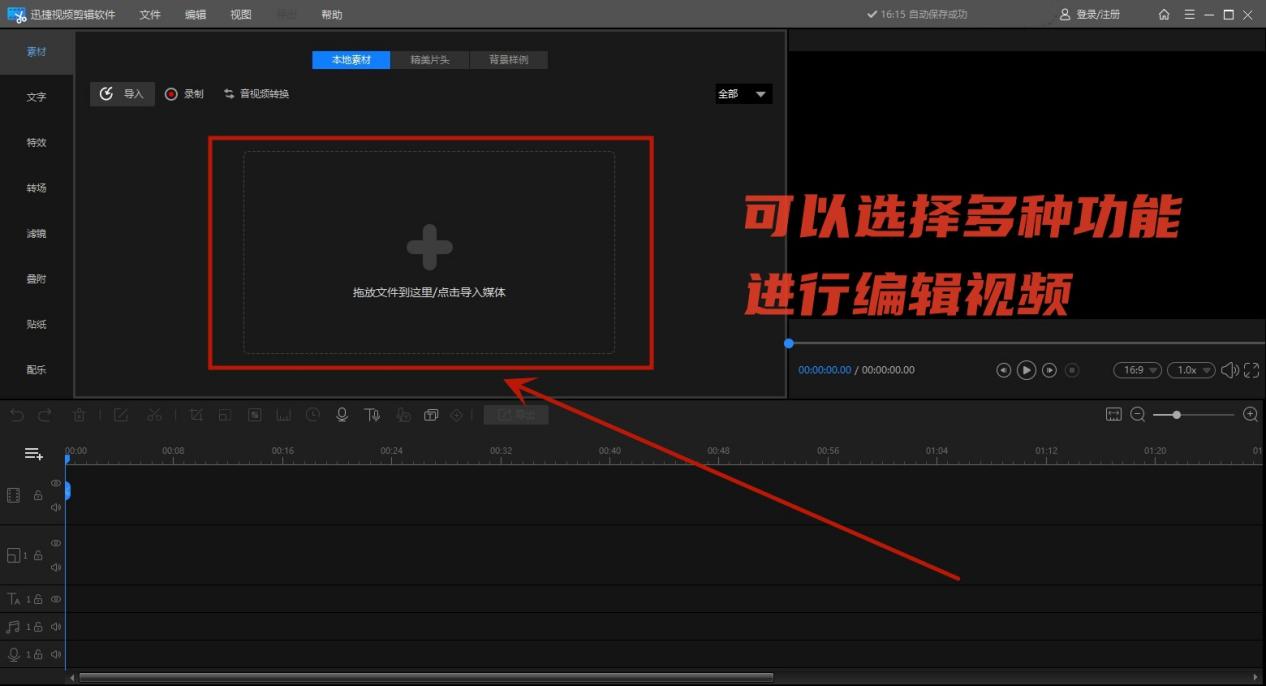
Task: Toggle visibility eye on overlay track
Action: (56, 543)
